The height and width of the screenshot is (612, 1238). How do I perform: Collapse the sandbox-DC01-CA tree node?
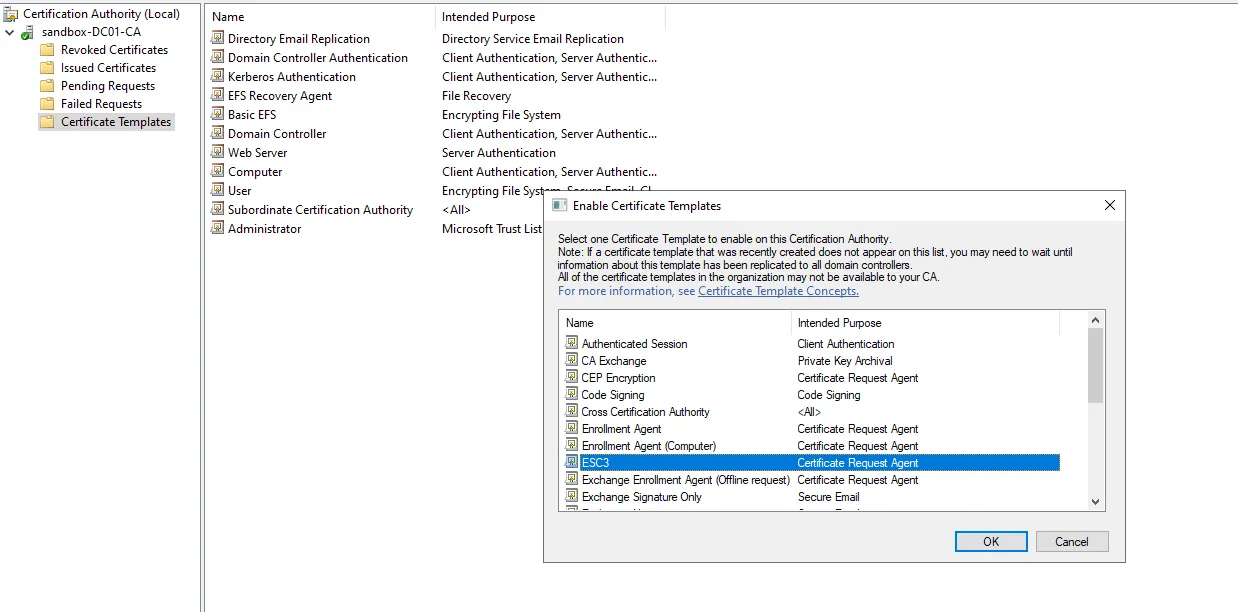(x=10, y=32)
